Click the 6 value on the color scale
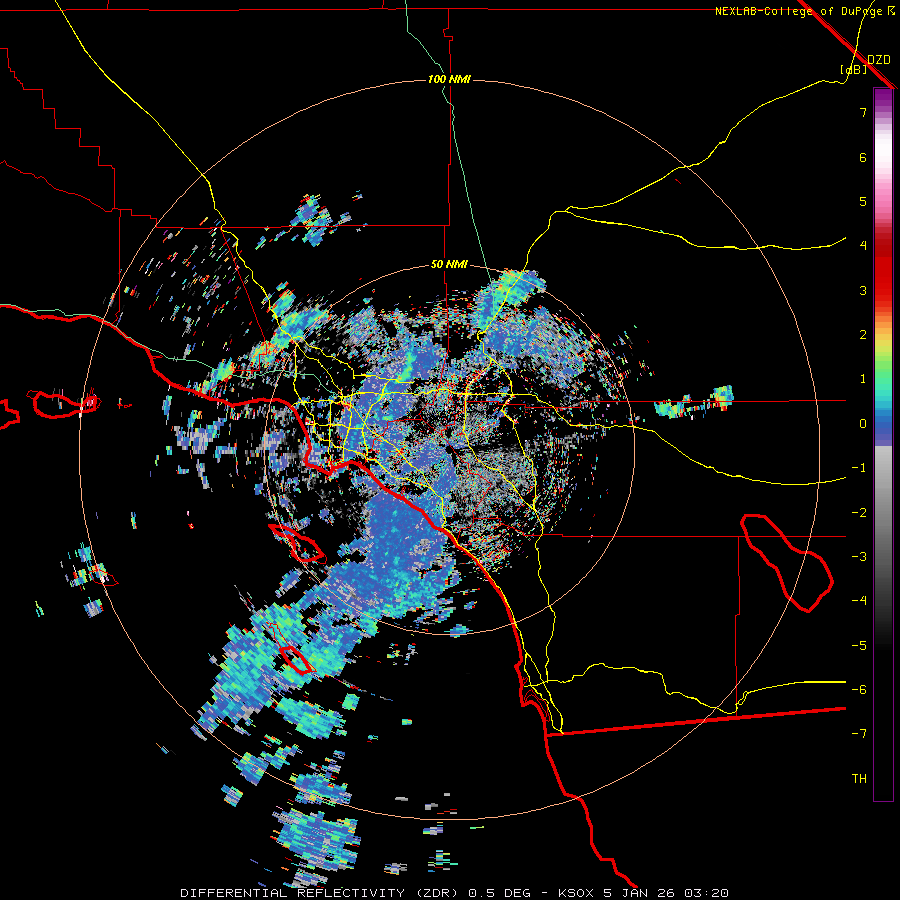 click(x=863, y=157)
